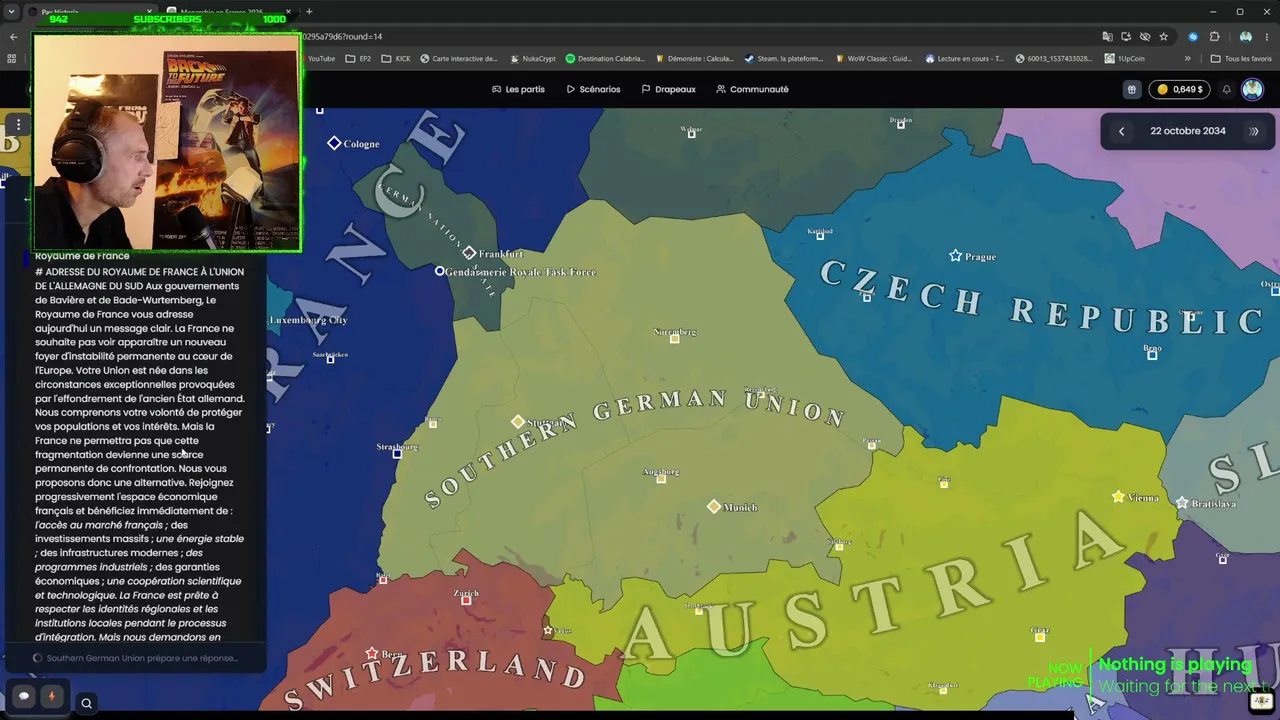This screenshot has width=1280, height=720.
Task: Click the translate page icon in address bar
Action: [1107, 37]
